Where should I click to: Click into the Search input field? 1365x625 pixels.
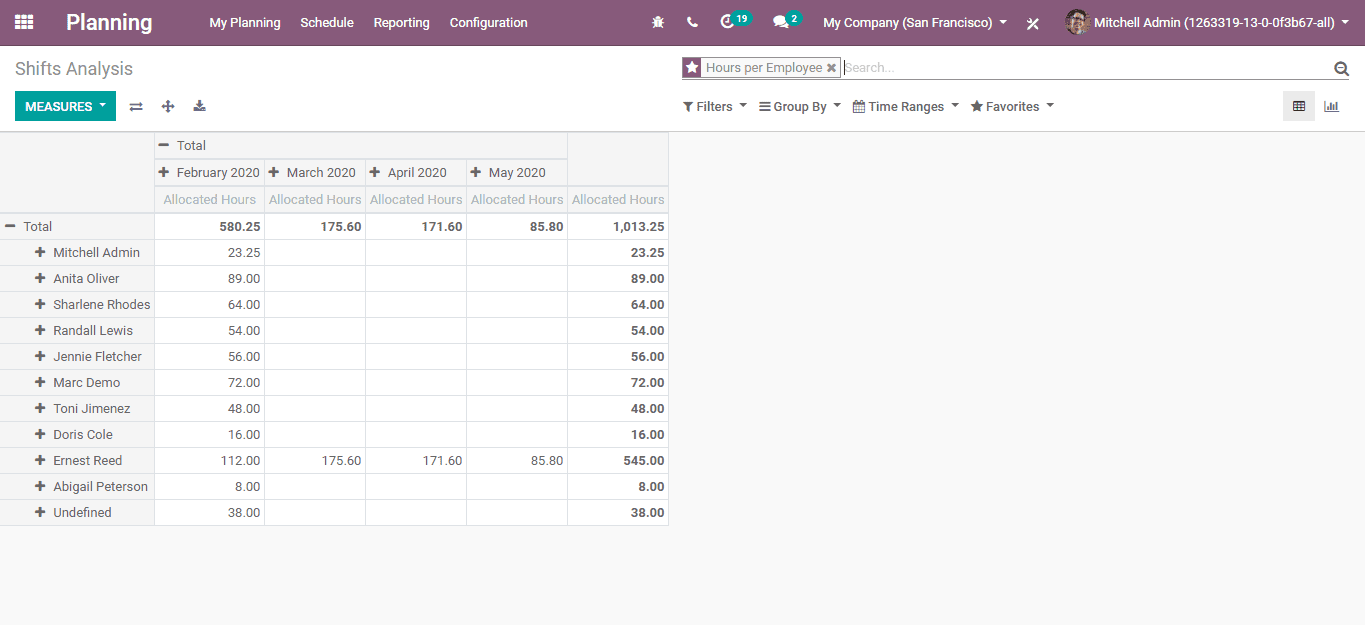1086,68
